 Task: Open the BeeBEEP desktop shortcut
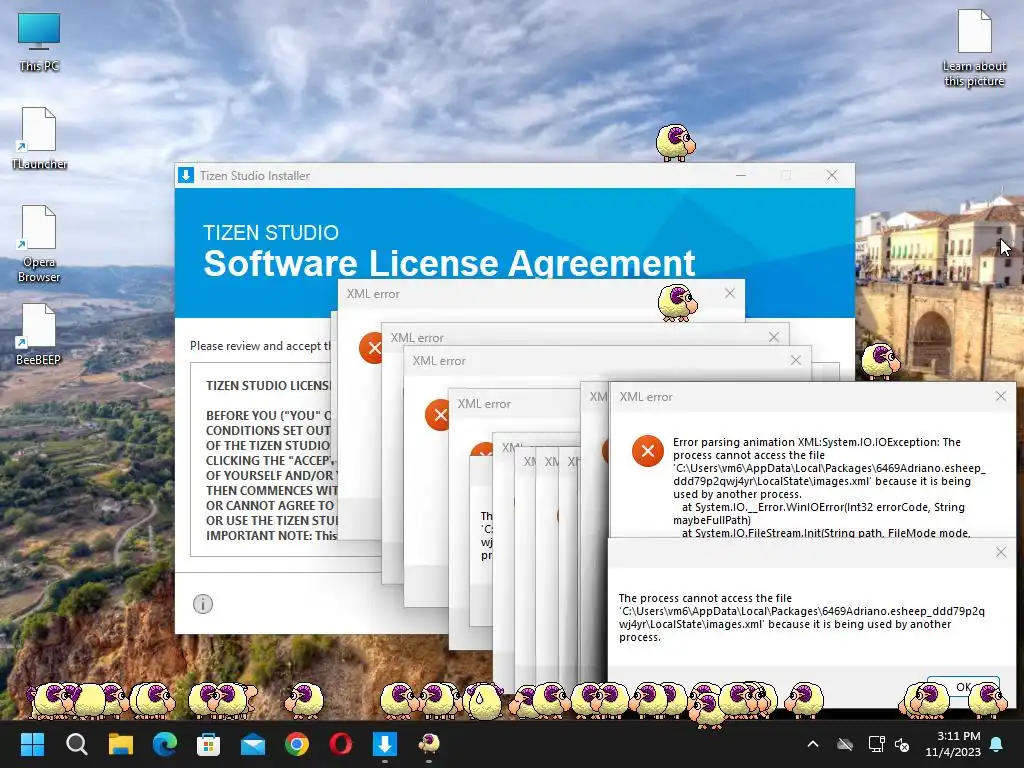coord(39,334)
